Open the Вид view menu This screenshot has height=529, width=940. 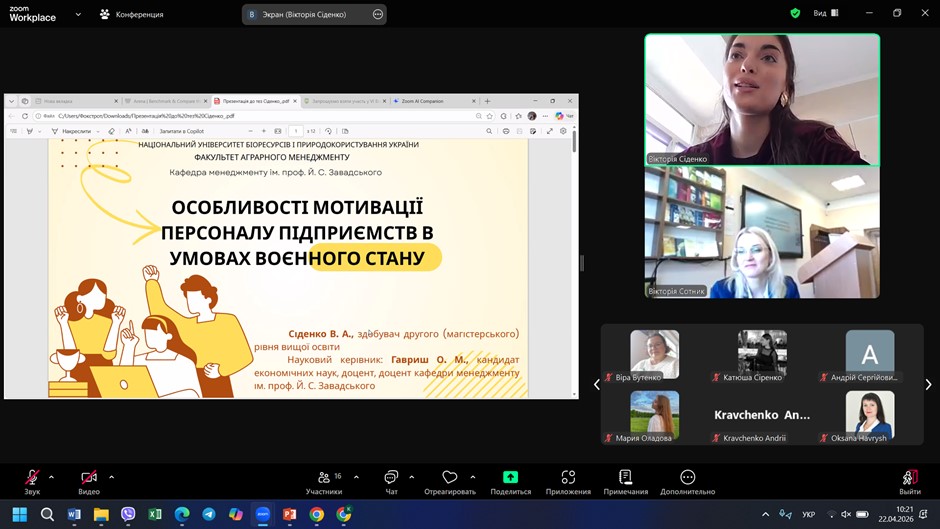[x=826, y=14]
